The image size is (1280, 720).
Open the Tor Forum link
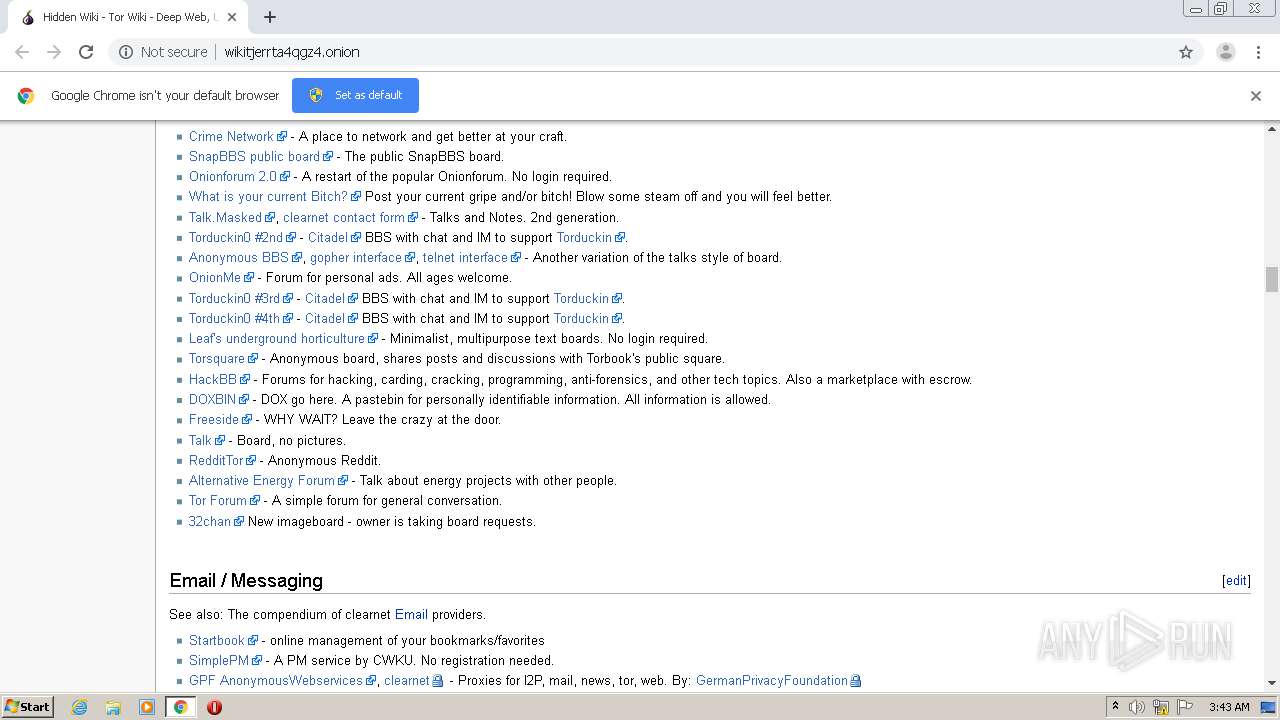pos(218,500)
